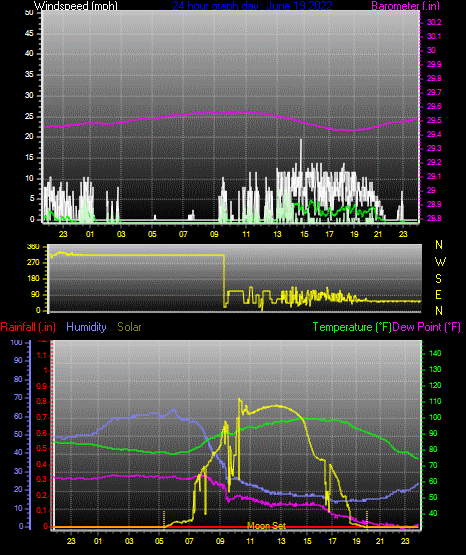The image size is (466, 555).
Task: Click the 0.8 rainfall axis value
Action: click(x=41, y=402)
